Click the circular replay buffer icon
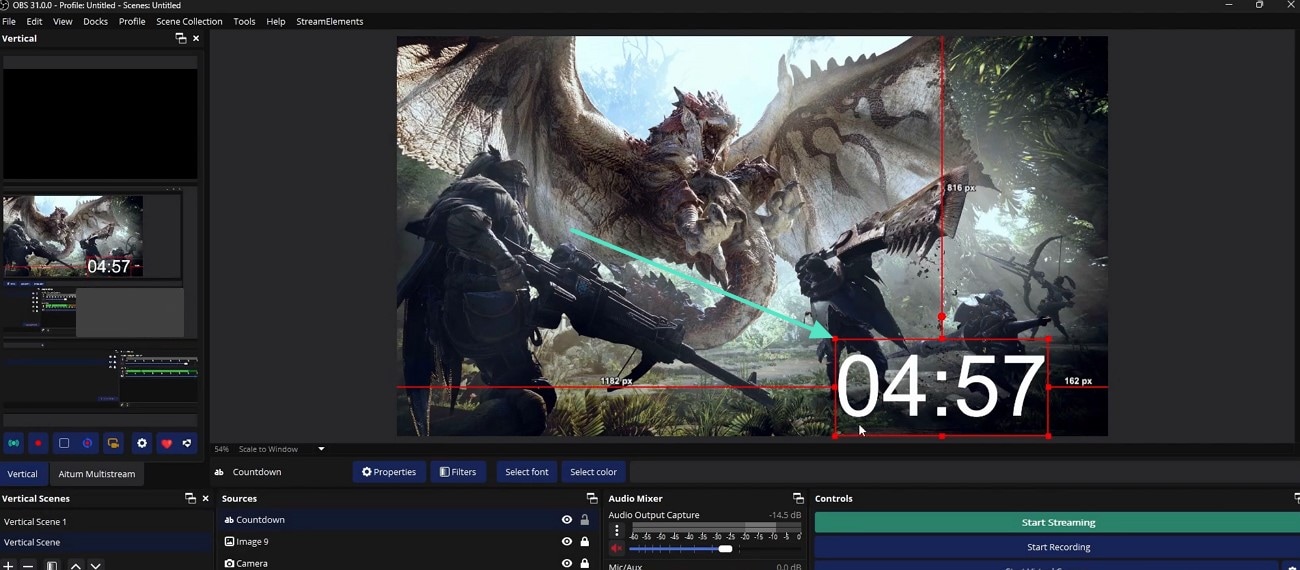Image resolution: width=1300 pixels, height=570 pixels. pyautogui.click(x=88, y=443)
